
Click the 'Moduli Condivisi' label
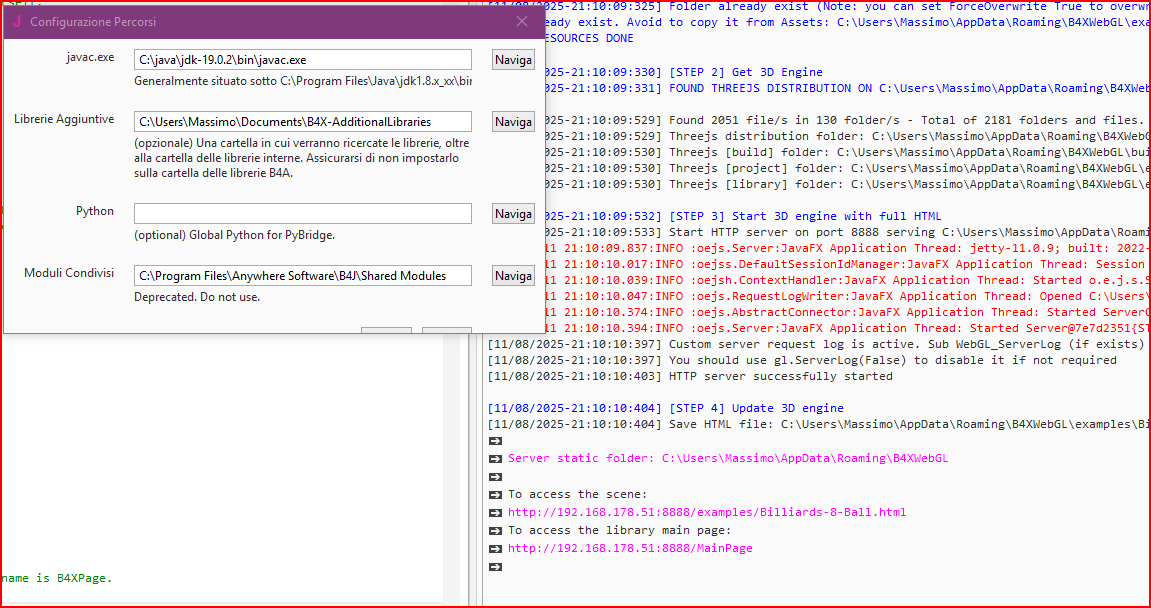coord(69,273)
